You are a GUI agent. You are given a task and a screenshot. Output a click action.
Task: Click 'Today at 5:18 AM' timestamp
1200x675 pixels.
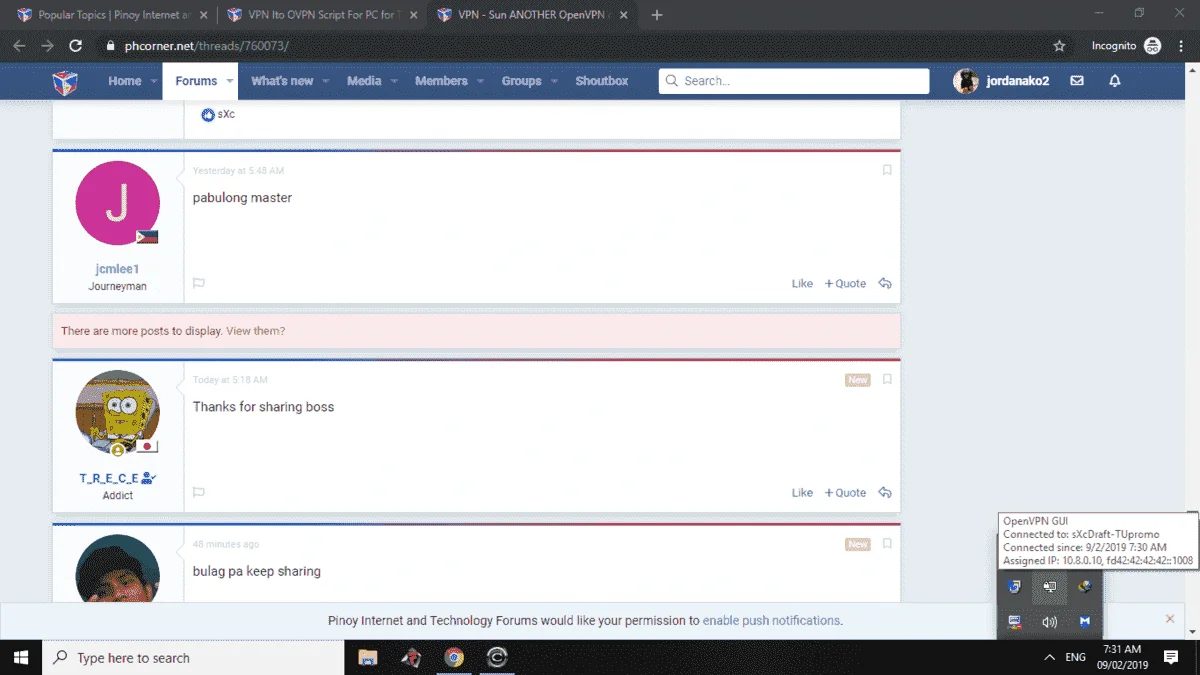230,380
